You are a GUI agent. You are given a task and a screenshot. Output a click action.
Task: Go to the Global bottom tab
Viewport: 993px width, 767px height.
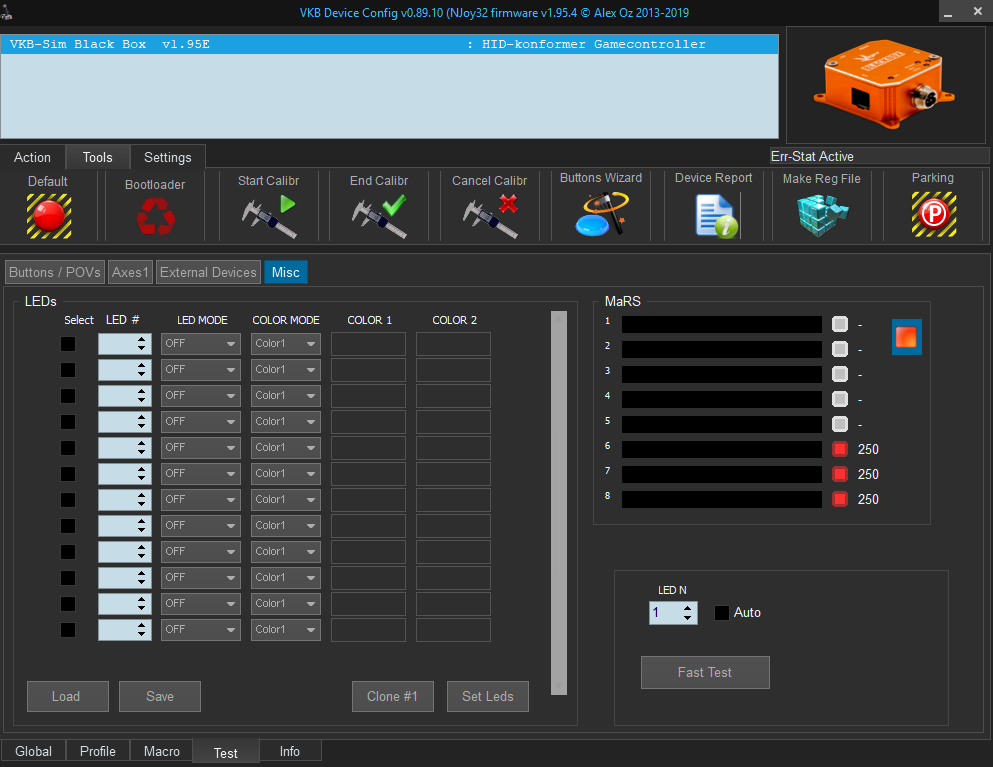34,751
